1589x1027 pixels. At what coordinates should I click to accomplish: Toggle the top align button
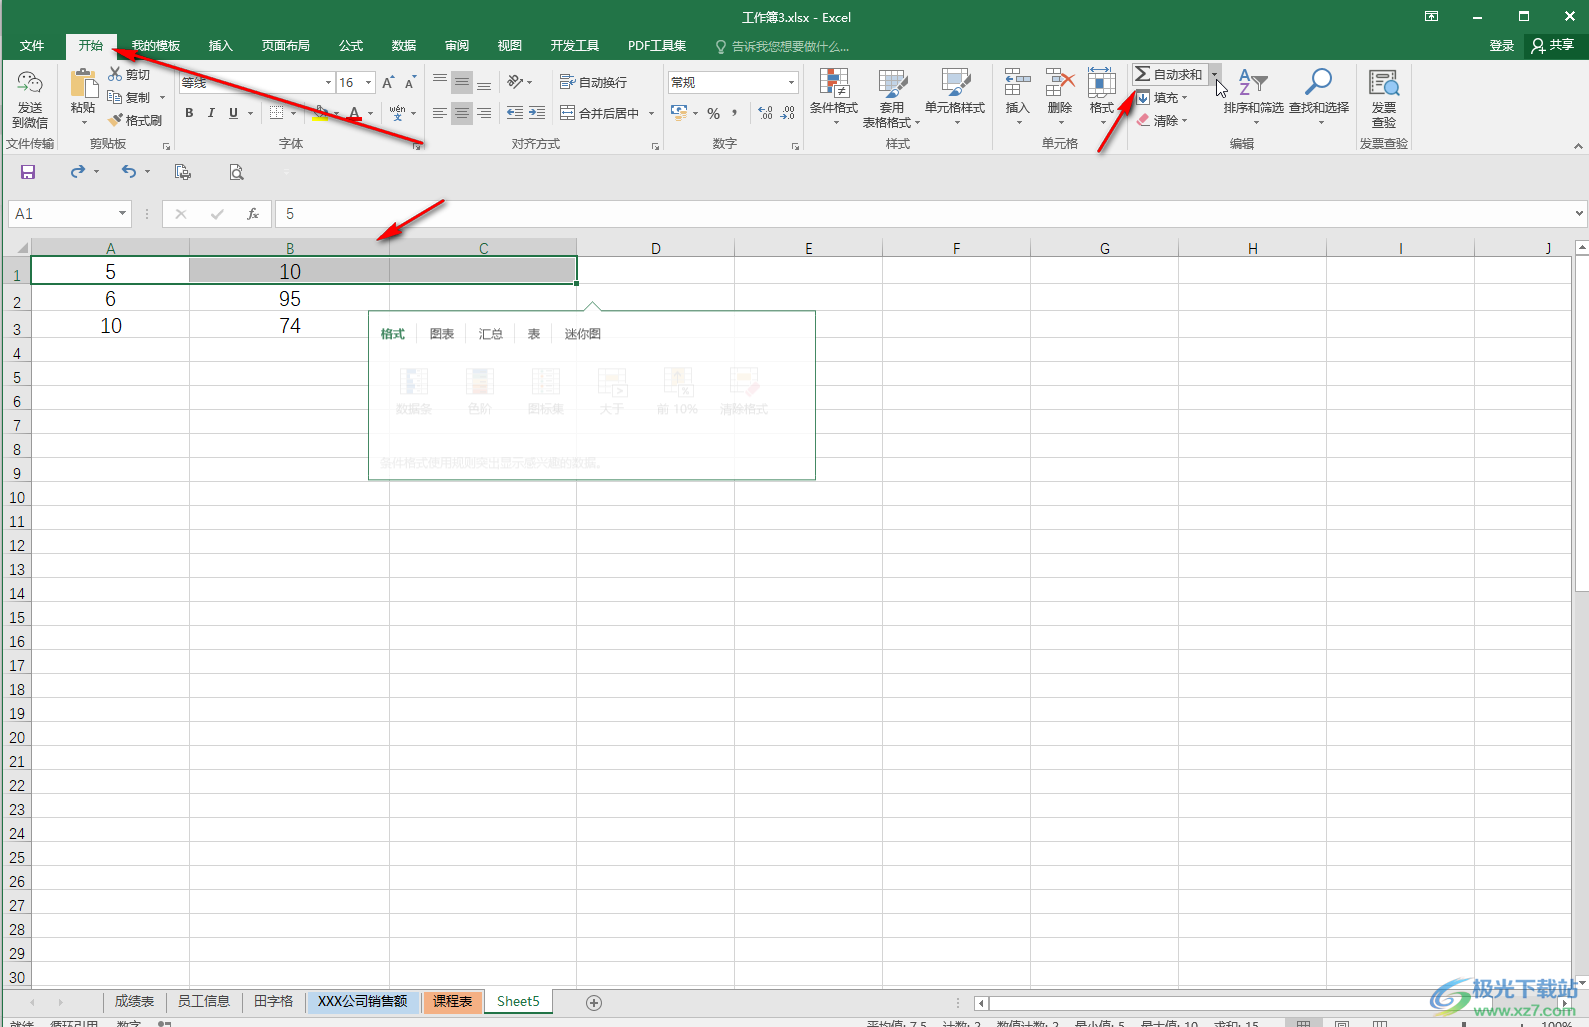pyautogui.click(x=440, y=82)
